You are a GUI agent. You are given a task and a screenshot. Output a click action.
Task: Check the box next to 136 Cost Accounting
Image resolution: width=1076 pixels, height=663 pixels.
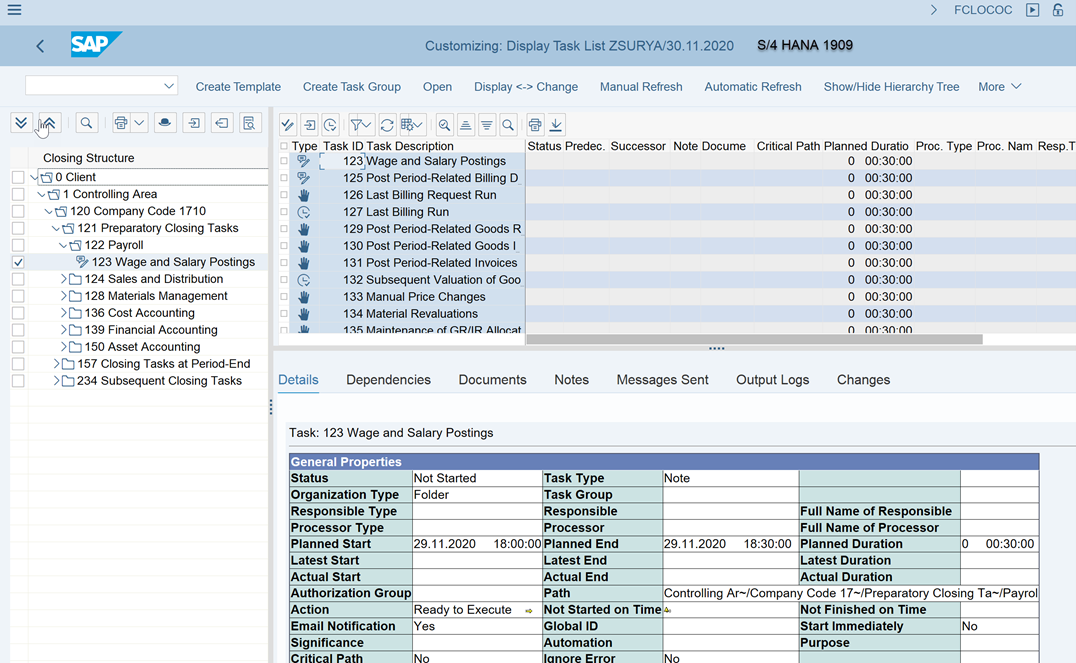tap(18, 313)
